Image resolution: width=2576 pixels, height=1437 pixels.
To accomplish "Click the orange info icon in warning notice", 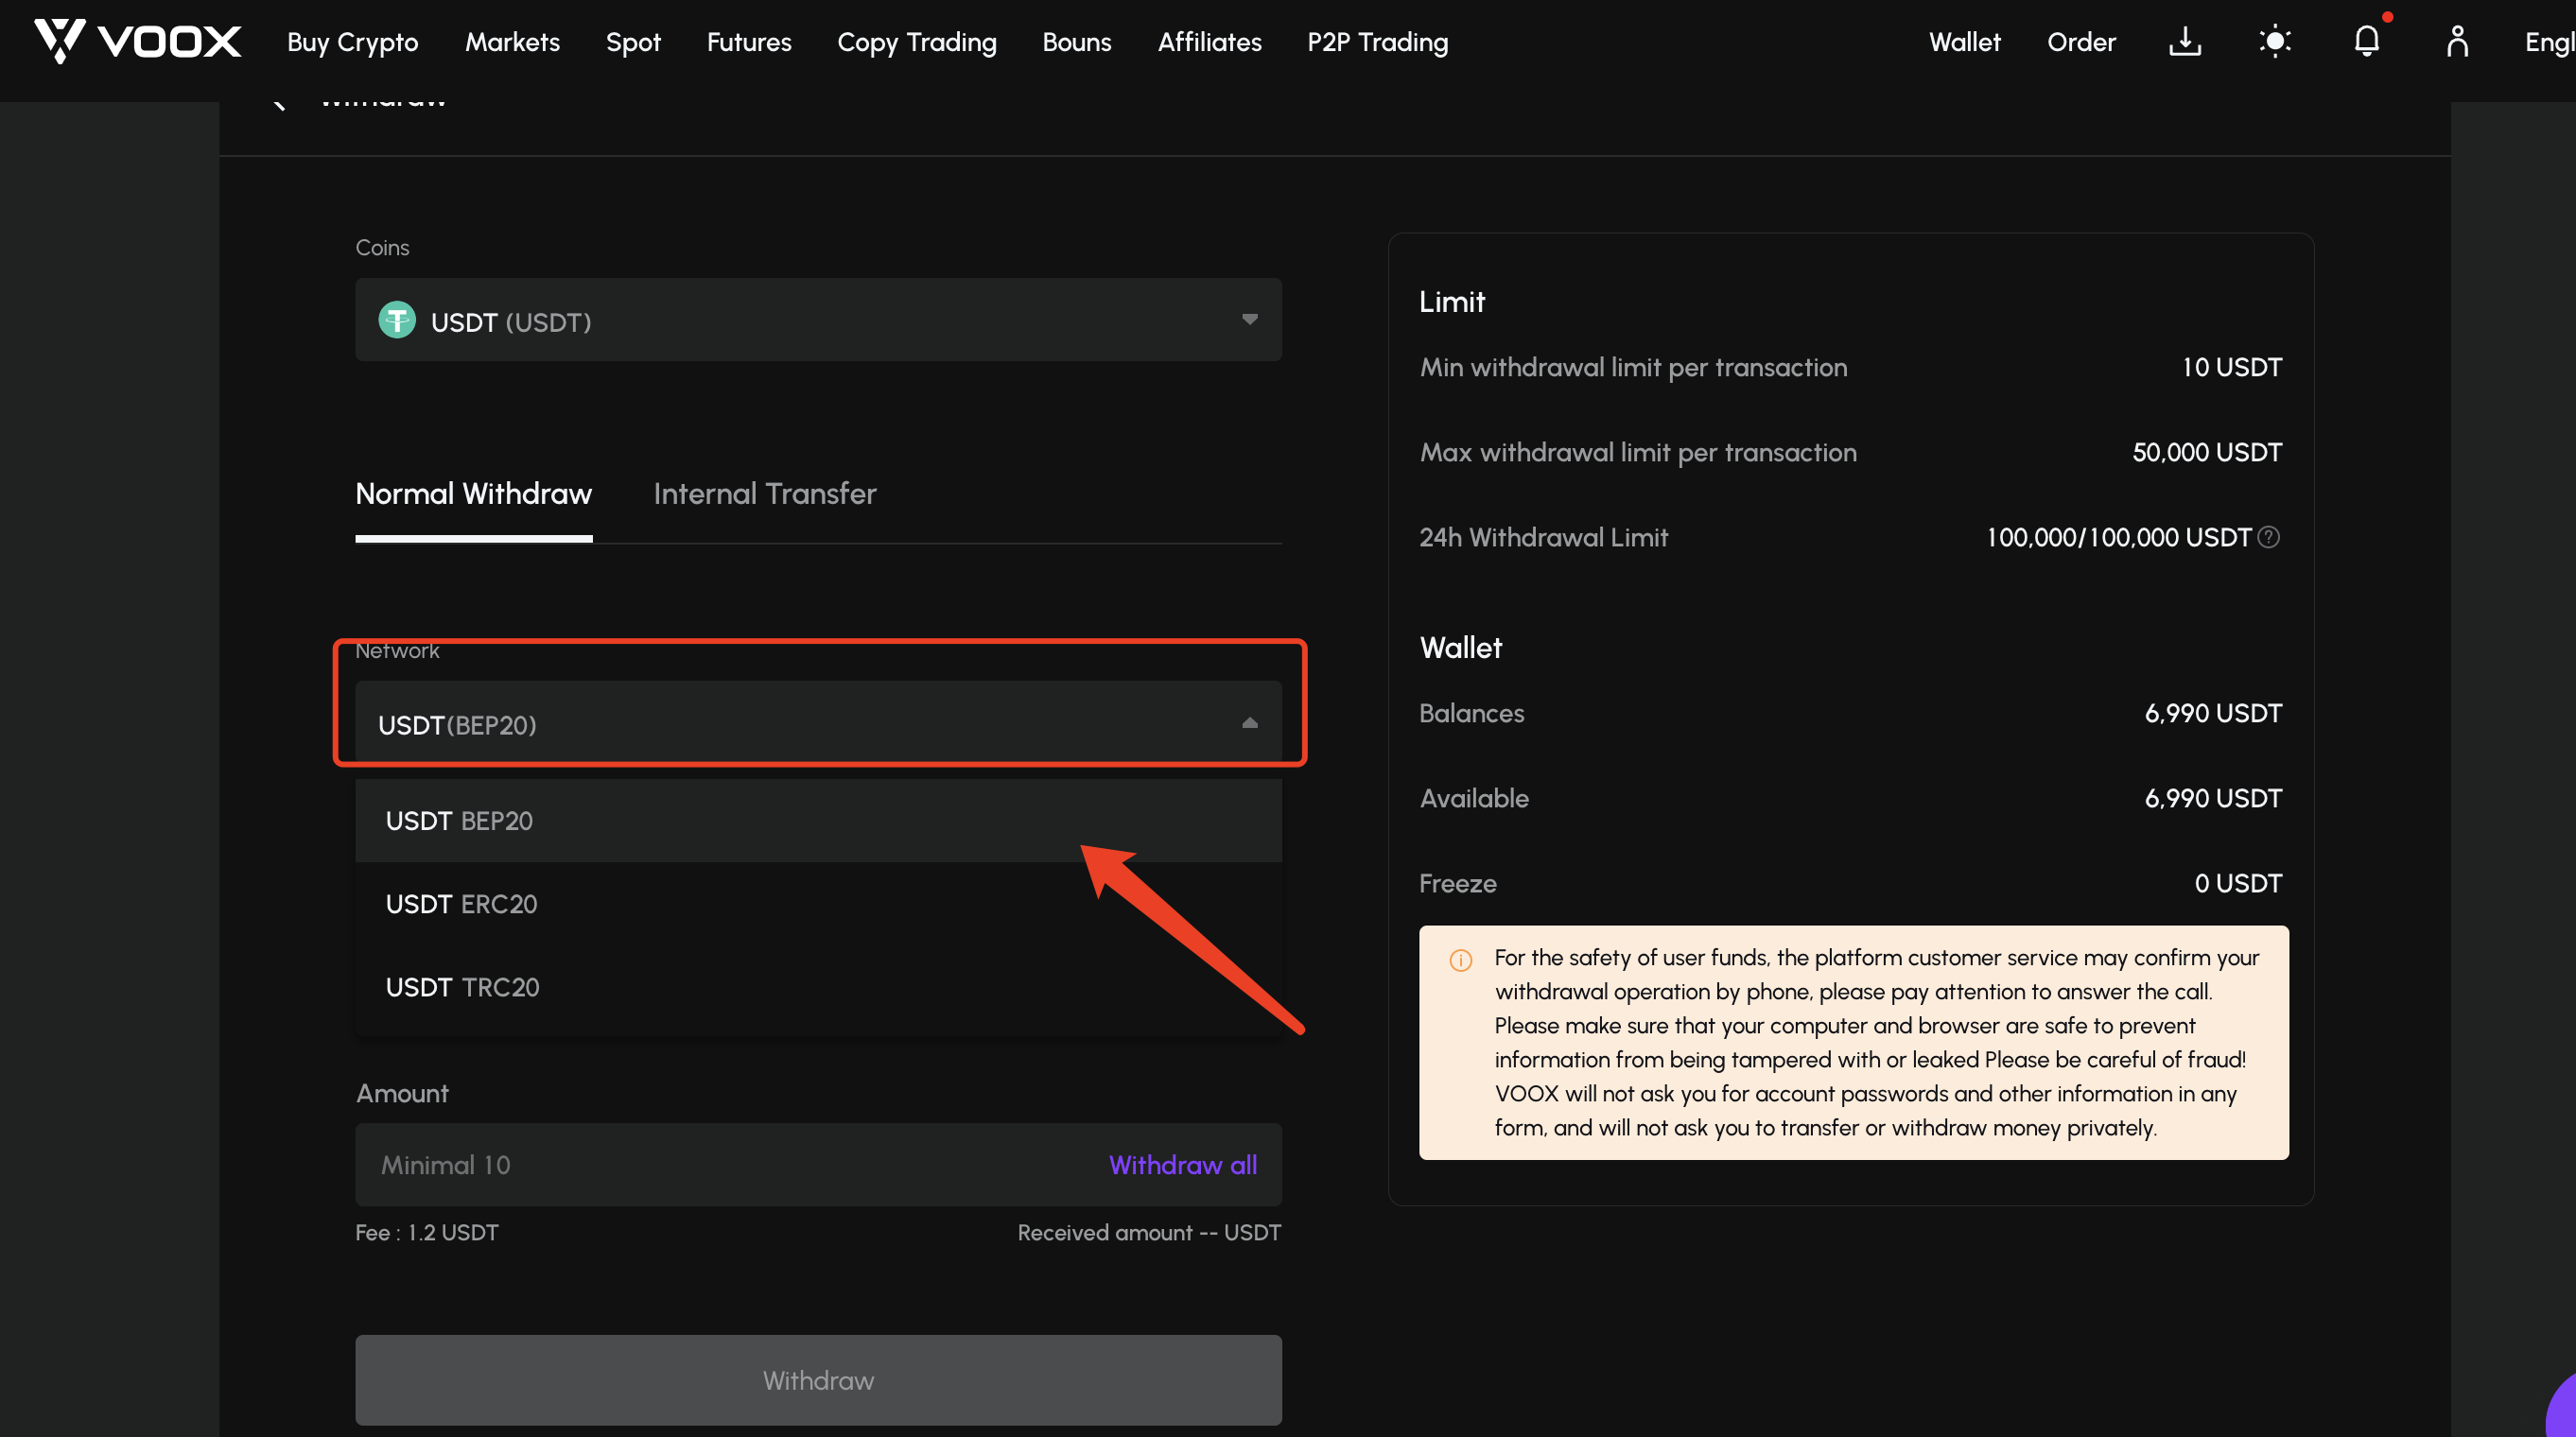I will pos(1460,960).
